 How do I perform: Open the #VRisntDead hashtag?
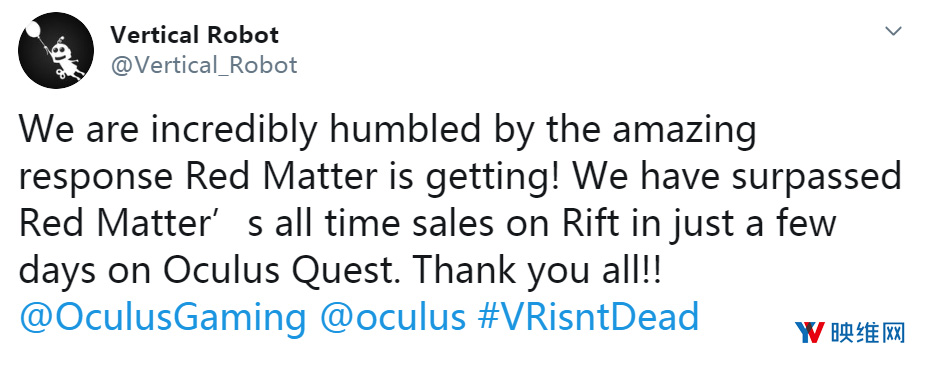pyautogui.click(x=589, y=317)
